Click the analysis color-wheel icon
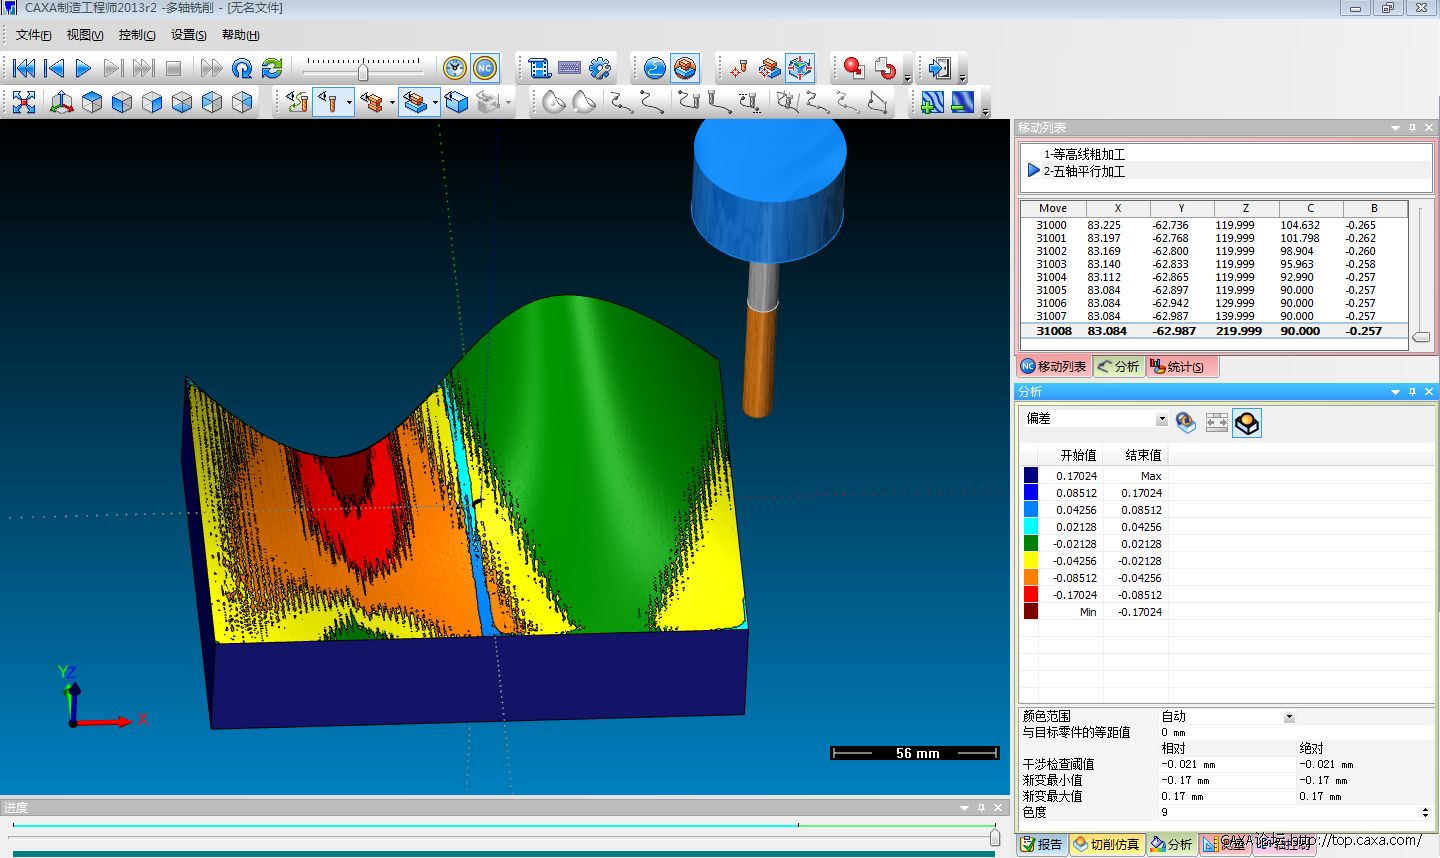1440x858 pixels. [x=1186, y=423]
